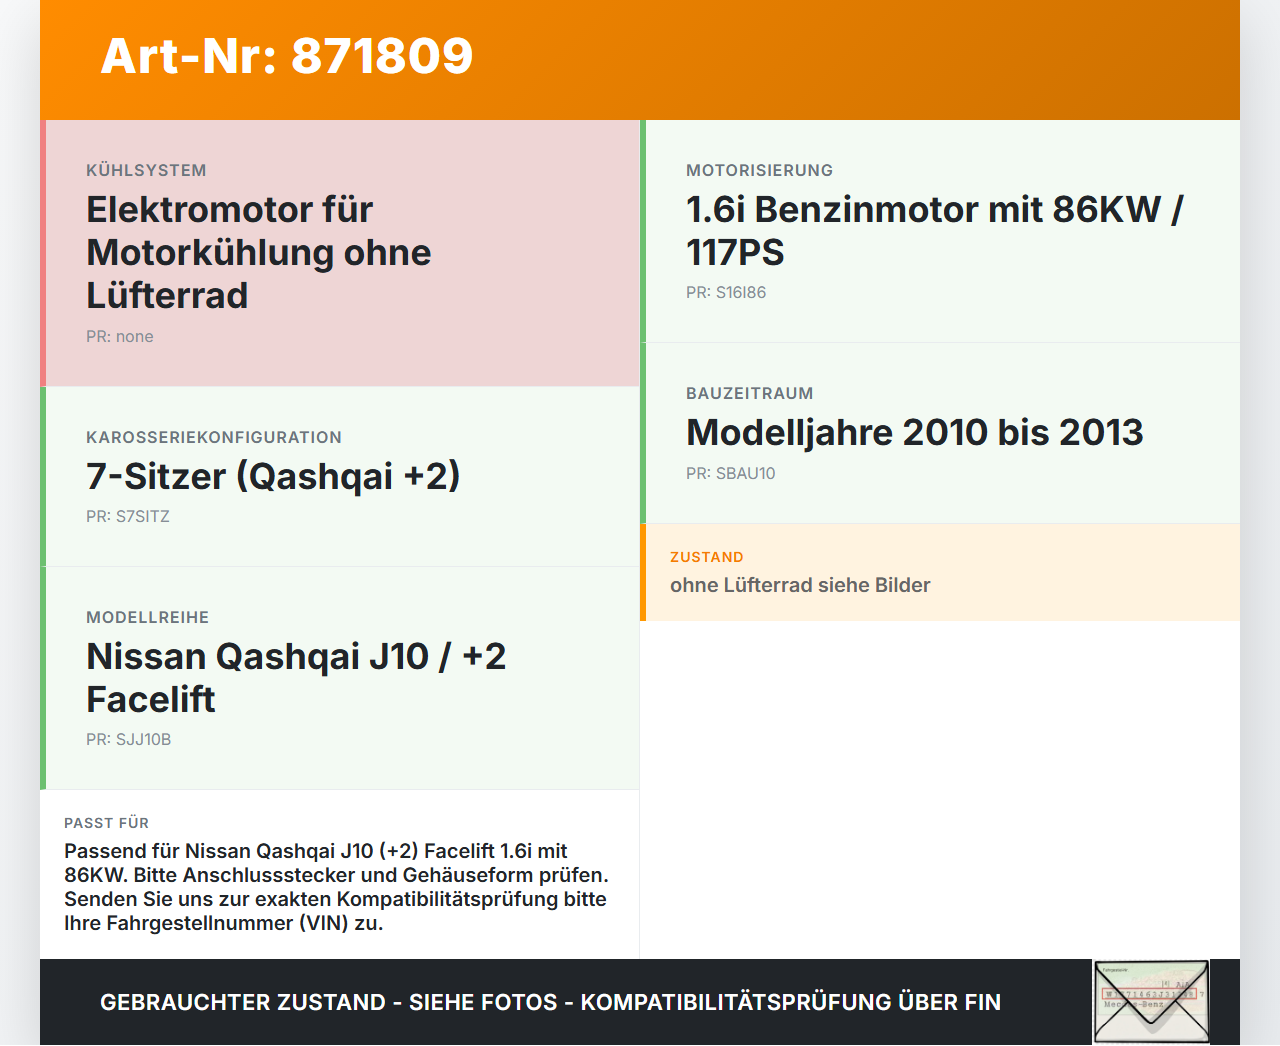This screenshot has height=1046, width=1280.
Task: Click the Art-Nr: 871809 heading
Action: point(287,56)
